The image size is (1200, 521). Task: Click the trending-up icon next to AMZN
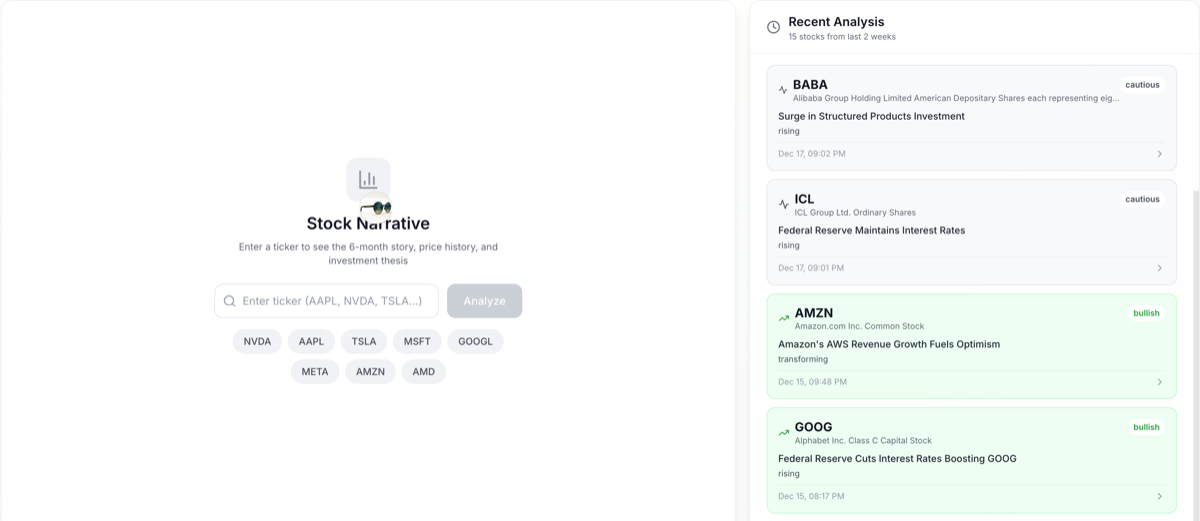tap(784, 318)
